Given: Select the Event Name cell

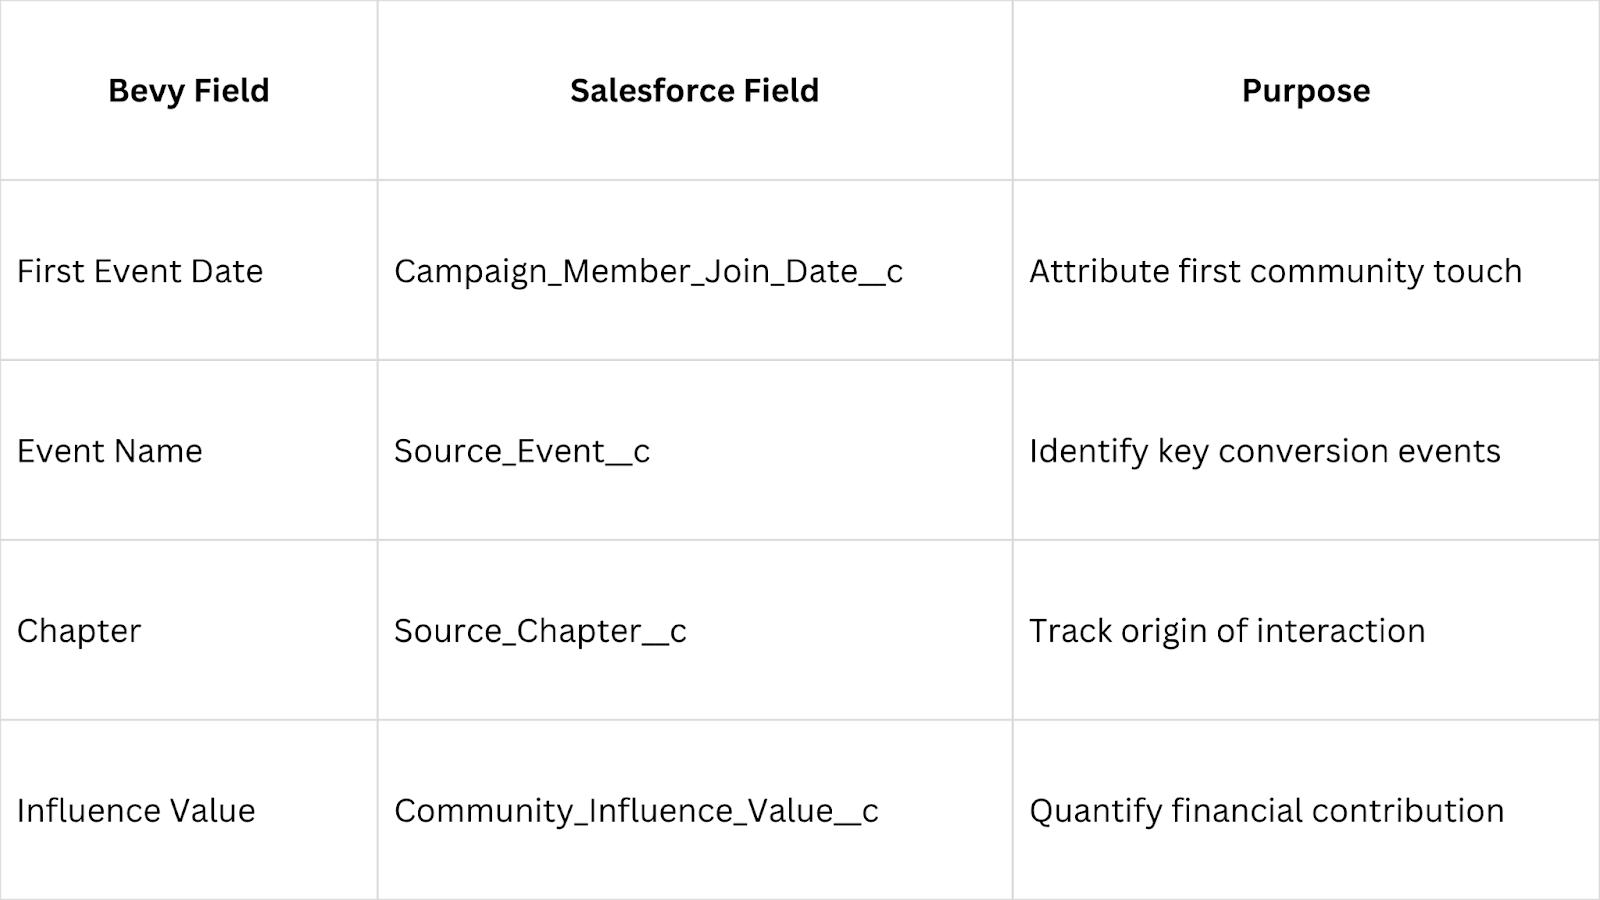Looking at the screenshot, I should pyautogui.click(x=189, y=450).
